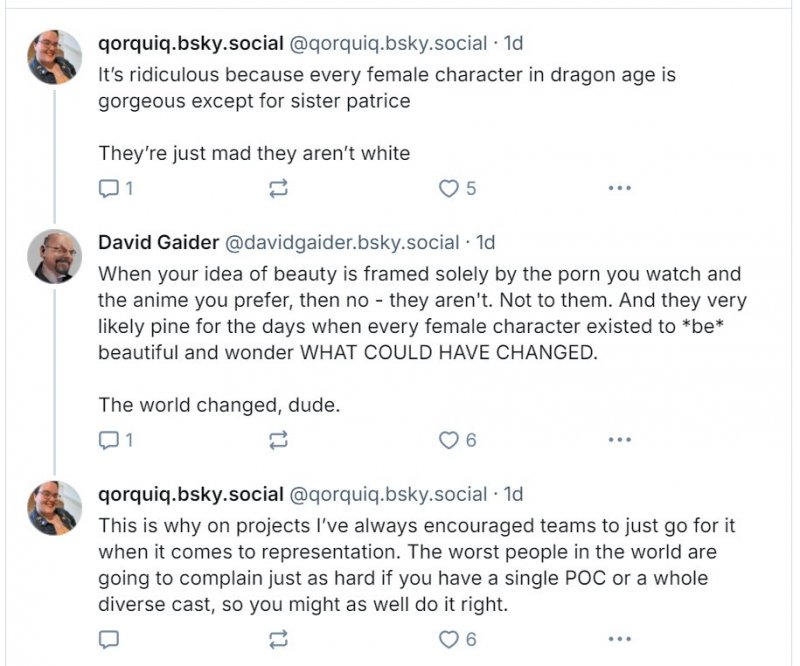Open David Gaider post's 1d timestamp
Screen dimensions: 800x666
tap(485, 243)
